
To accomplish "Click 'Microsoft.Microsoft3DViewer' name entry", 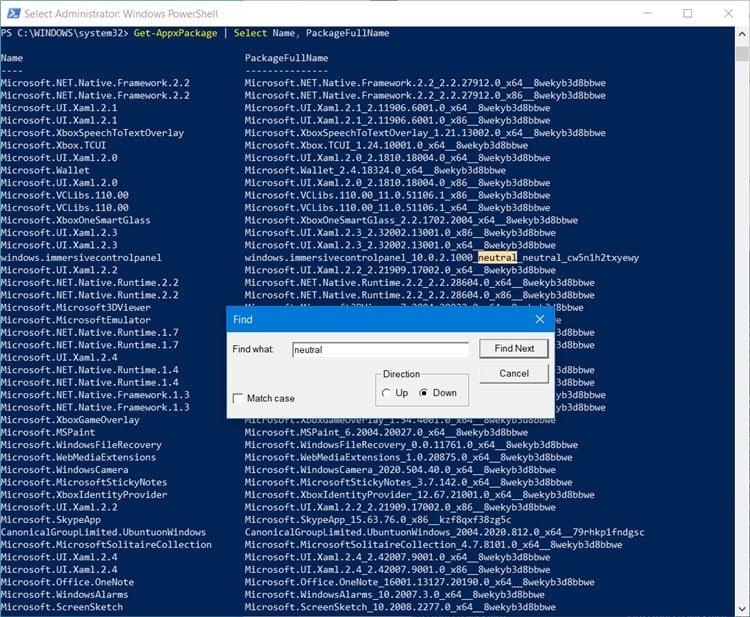I will pyautogui.click(x=76, y=308).
